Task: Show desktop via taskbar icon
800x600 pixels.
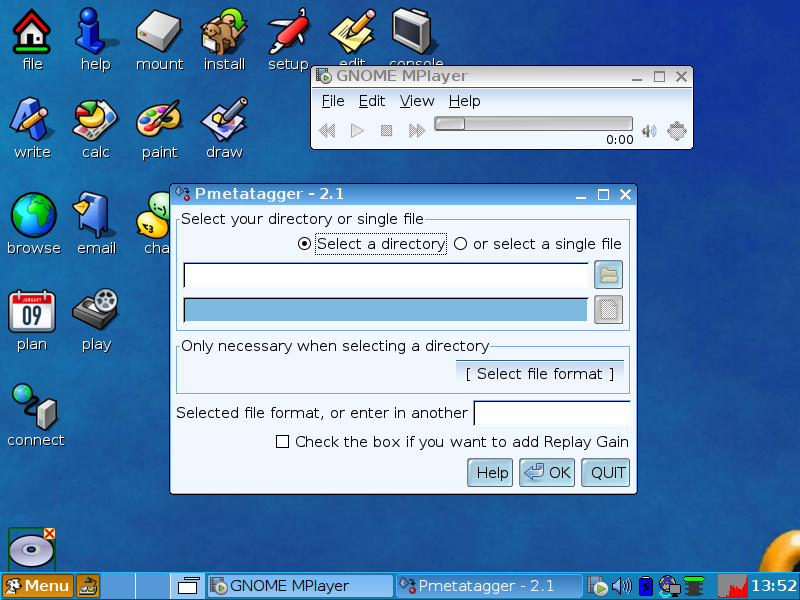Action: coord(188,586)
